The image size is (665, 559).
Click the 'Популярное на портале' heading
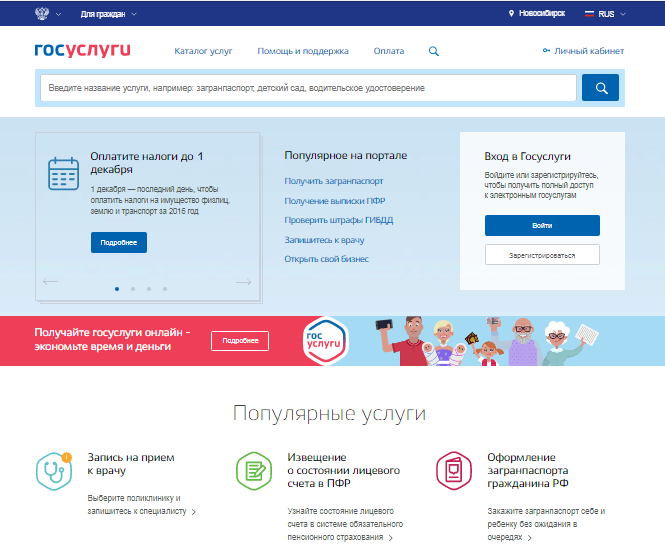tap(346, 156)
